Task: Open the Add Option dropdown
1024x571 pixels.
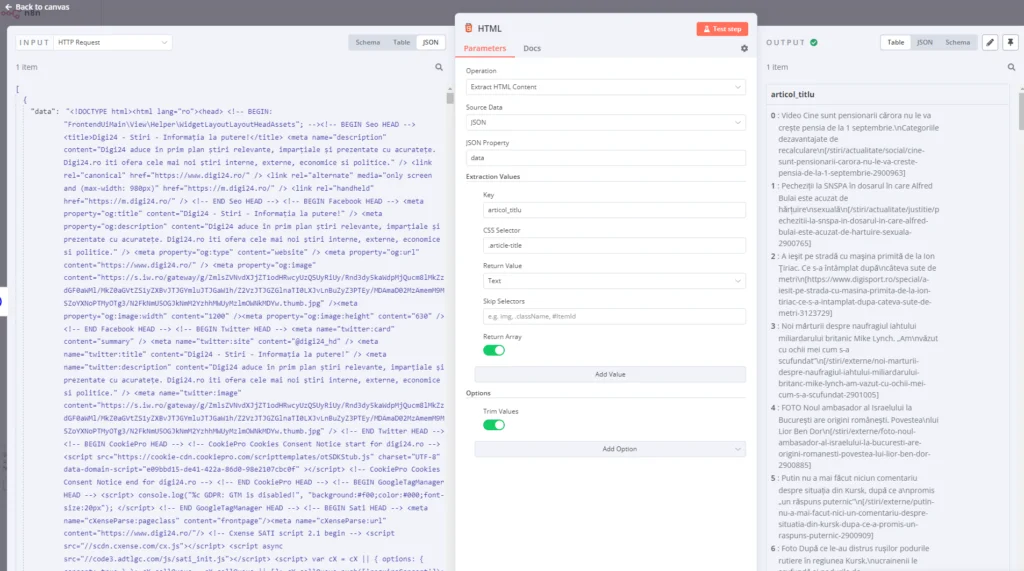Action: tap(610, 449)
